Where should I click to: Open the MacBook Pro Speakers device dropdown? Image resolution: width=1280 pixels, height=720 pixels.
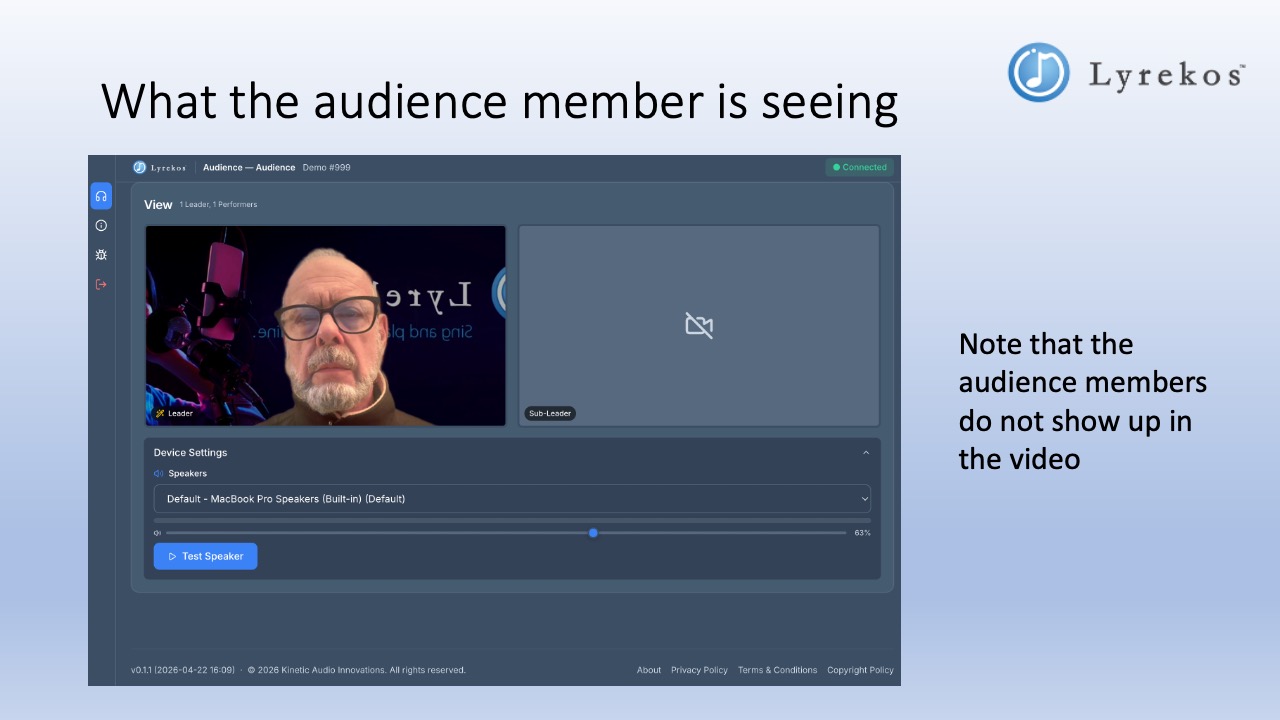click(x=511, y=498)
